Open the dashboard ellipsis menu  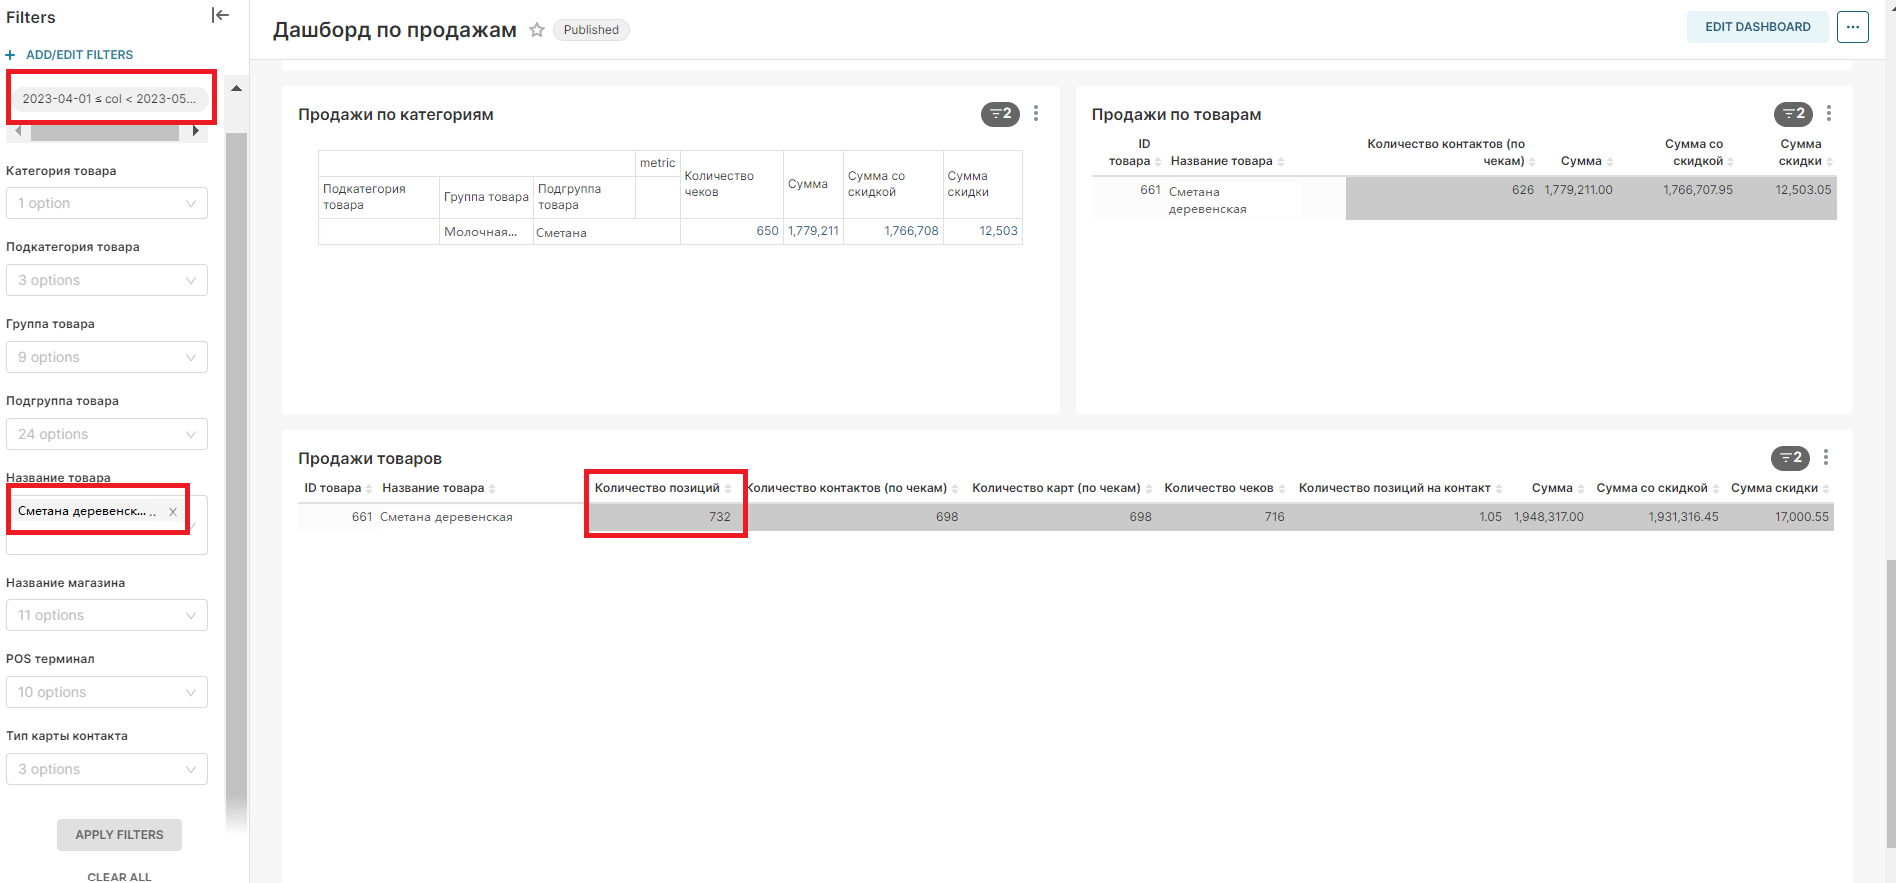point(1852,27)
